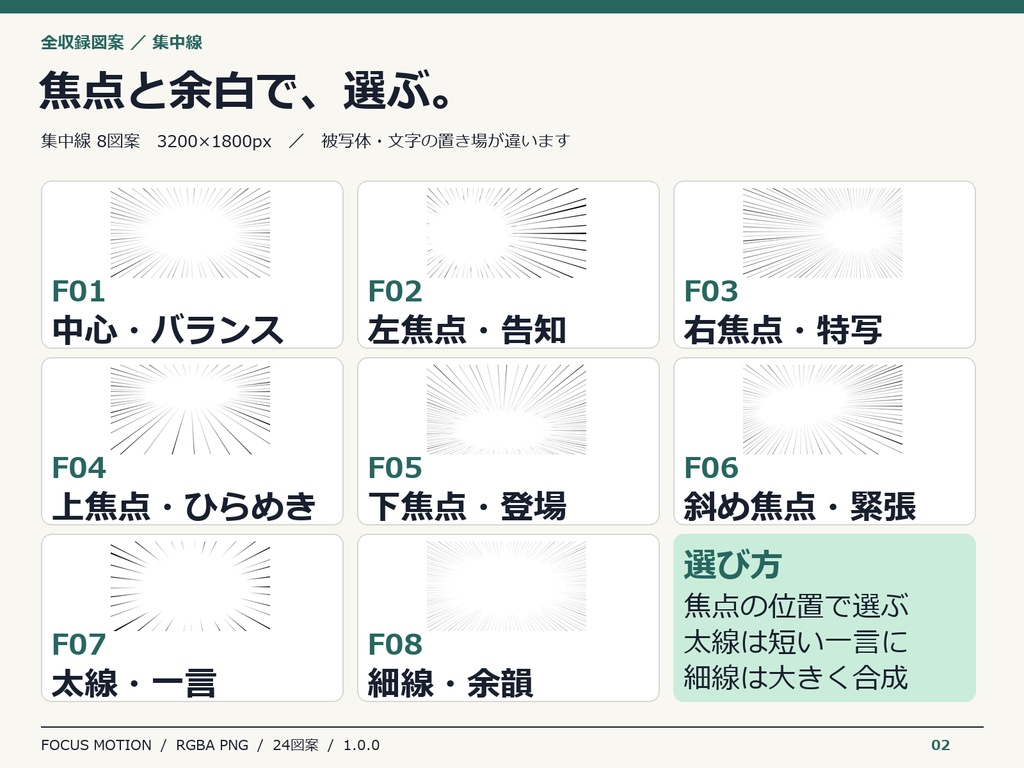Click the line 太線は短い一言に
1024x768 pixels.
(796, 642)
